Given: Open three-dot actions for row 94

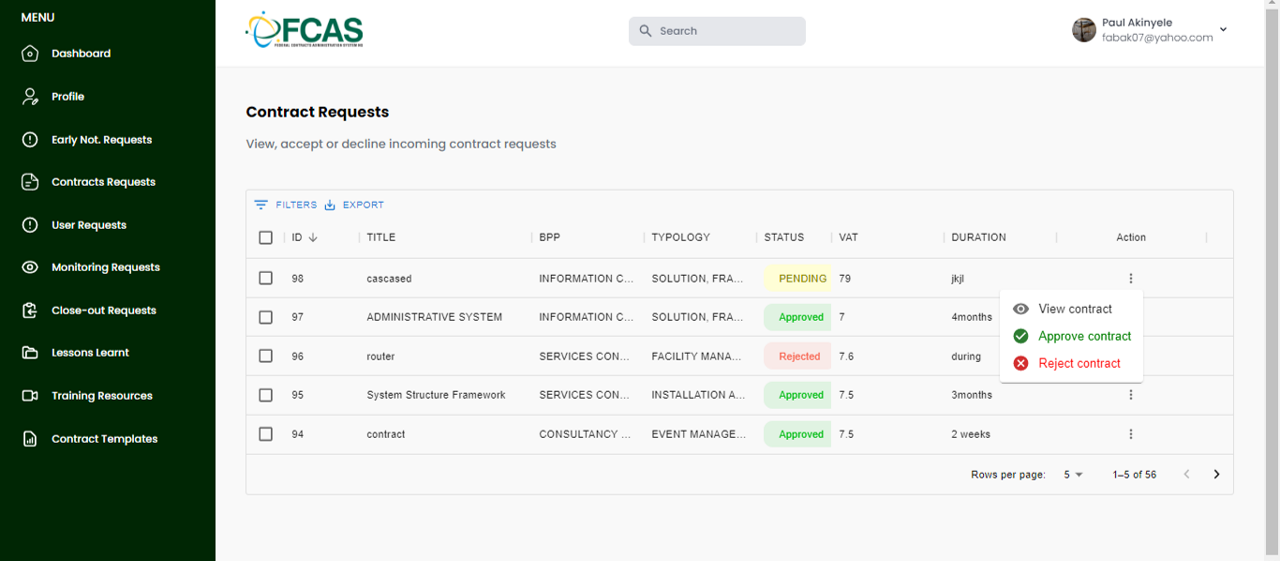Looking at the screenshot, I should (1131, 434).
